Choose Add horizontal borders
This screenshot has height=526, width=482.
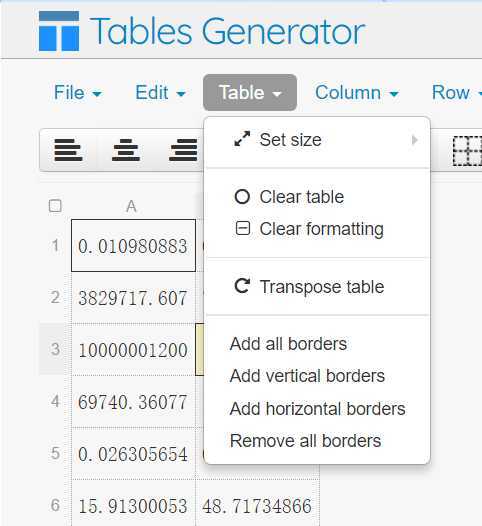(317, 409)
